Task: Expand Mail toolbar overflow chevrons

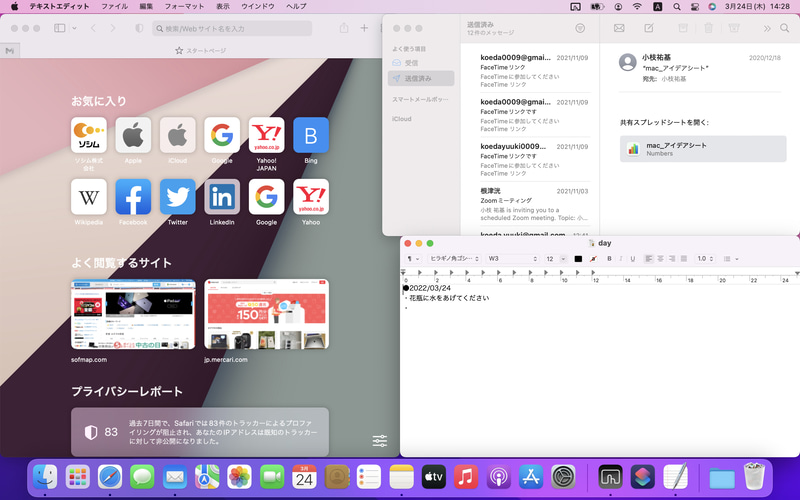Action: tap(767, 29)
